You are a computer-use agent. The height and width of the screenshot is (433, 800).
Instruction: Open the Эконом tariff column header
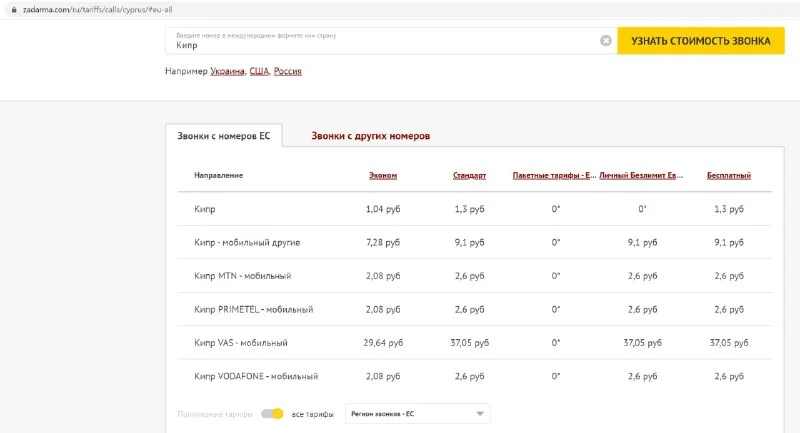(382, 176)
